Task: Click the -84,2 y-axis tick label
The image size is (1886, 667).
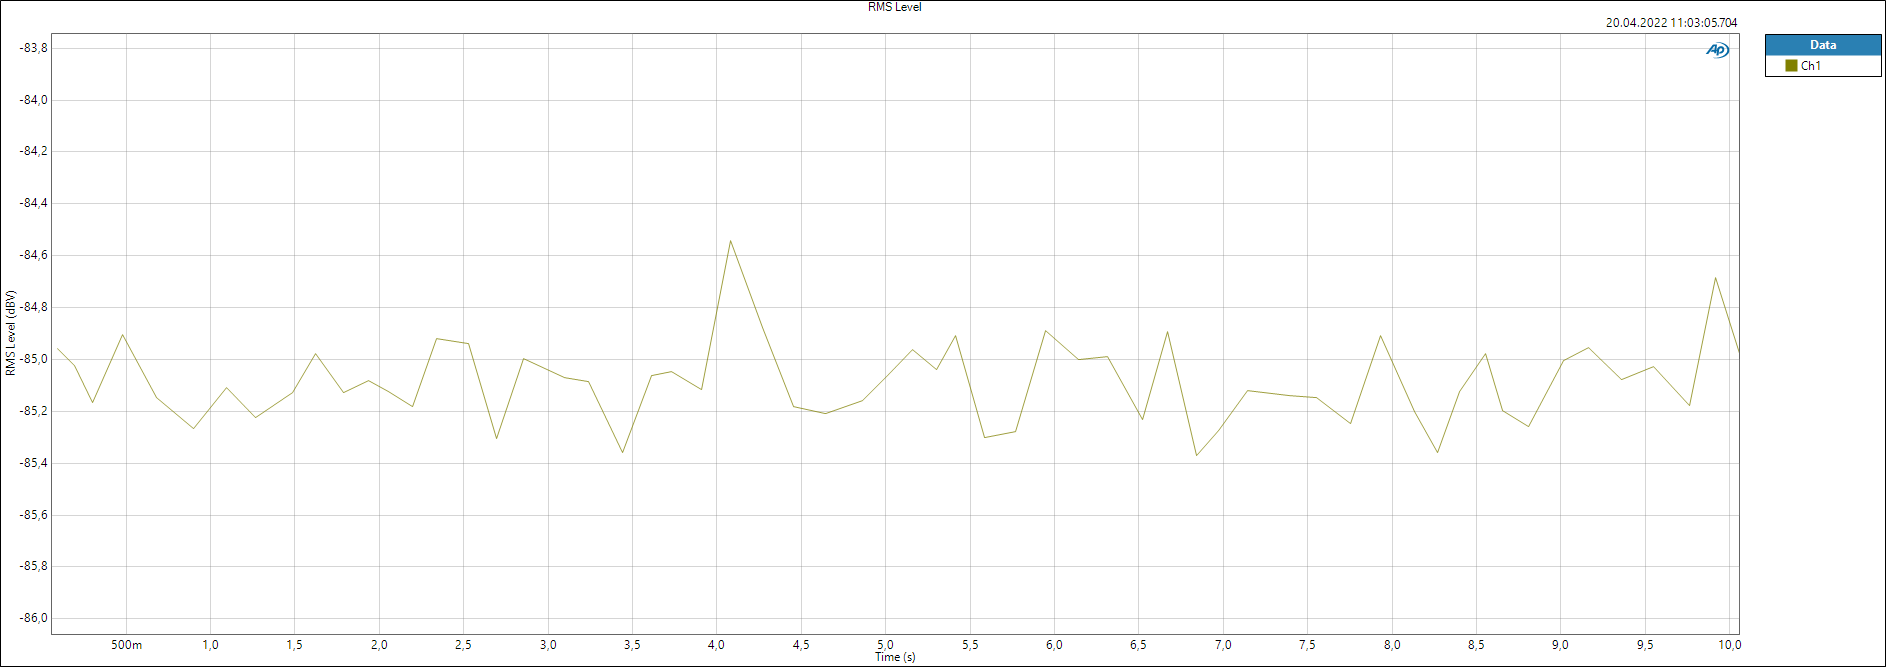Action: click(33, 151)
